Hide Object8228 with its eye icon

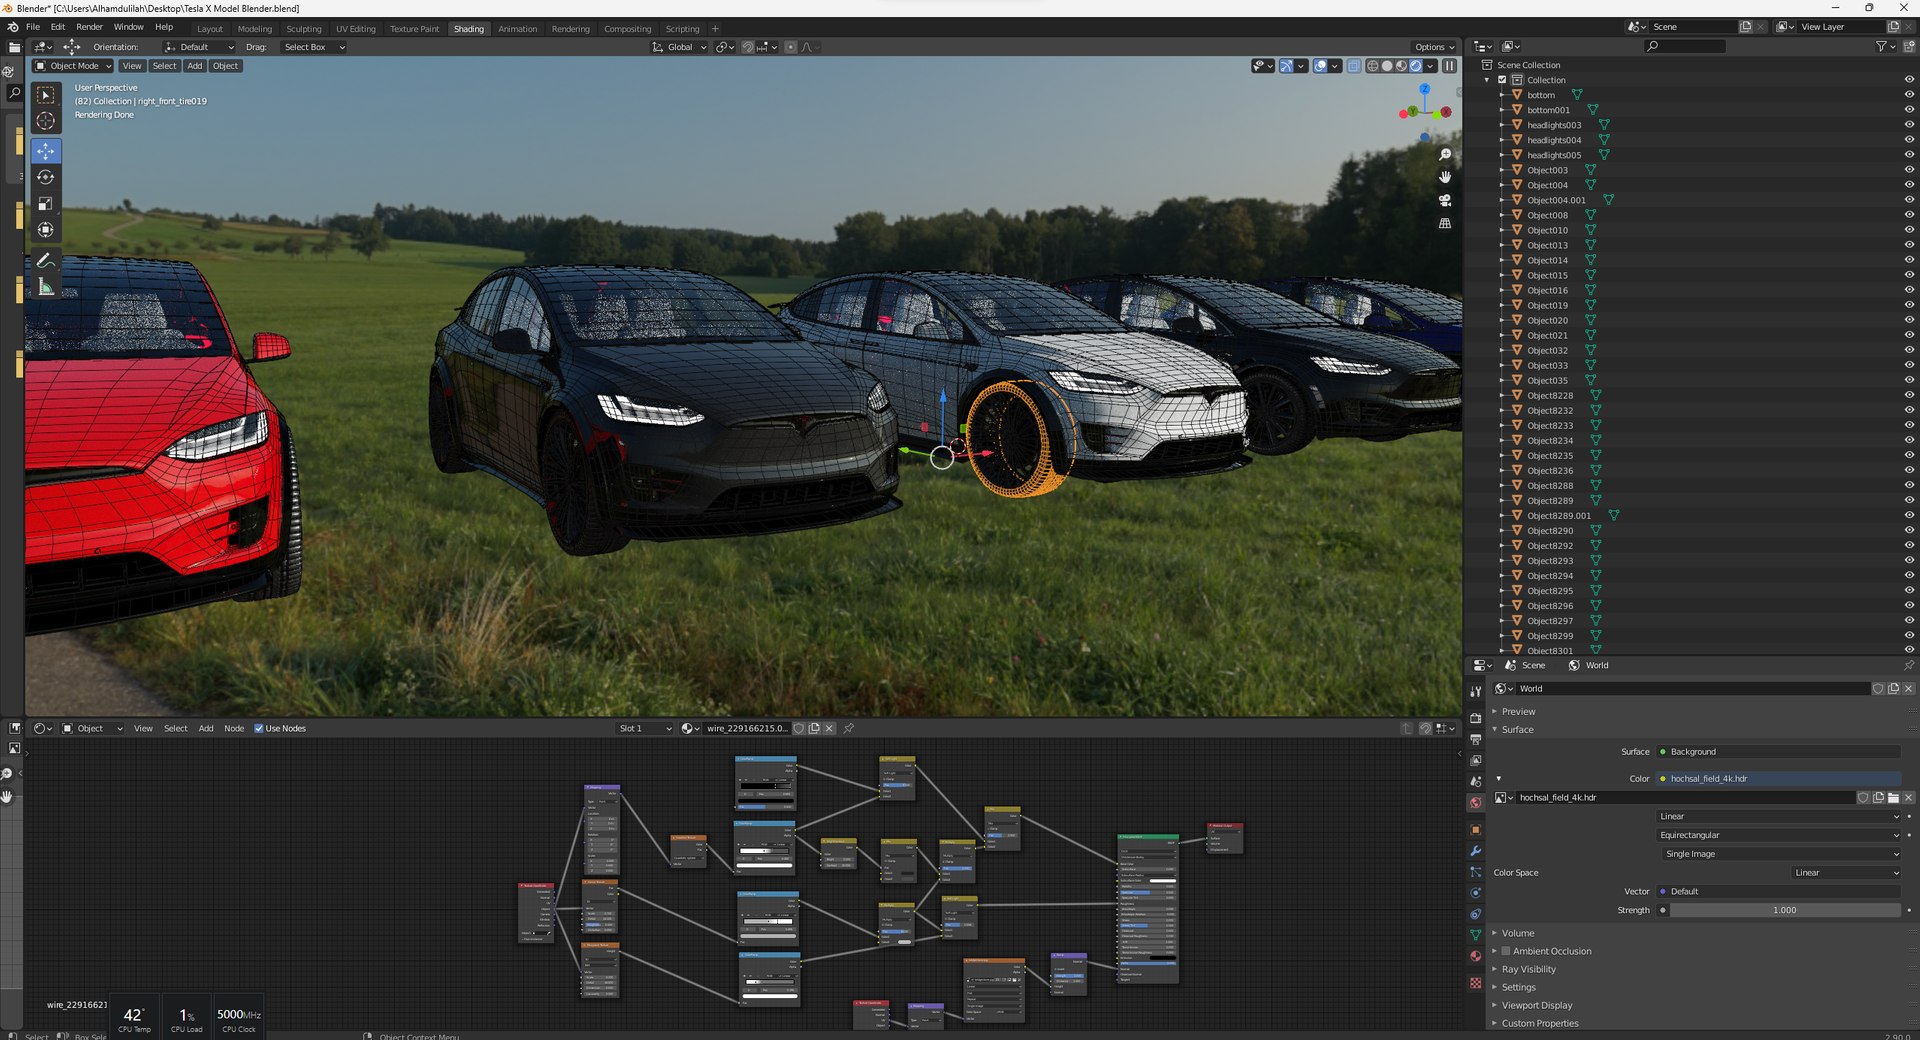pyautogui.click(x=1908, y=395)
